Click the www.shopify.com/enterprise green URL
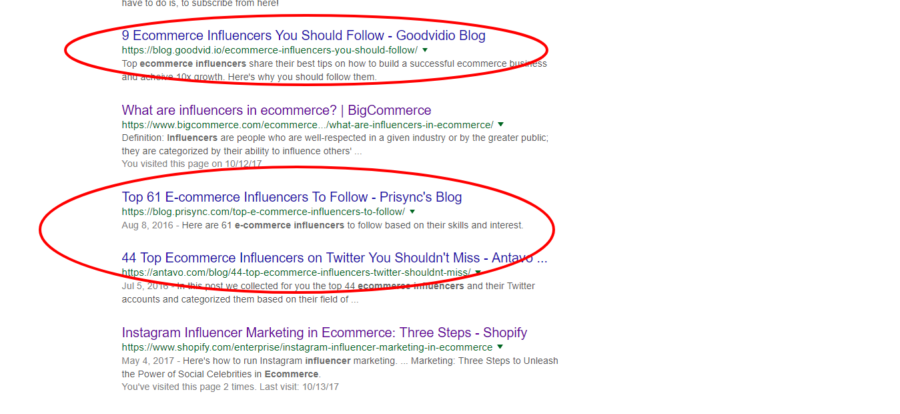900x414 pixels. (x=307, y=347)
